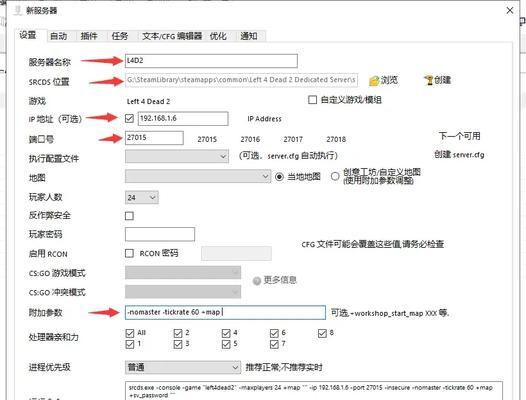Toggle the 自定义游戏/模组 checkbox

coord(312,100)
